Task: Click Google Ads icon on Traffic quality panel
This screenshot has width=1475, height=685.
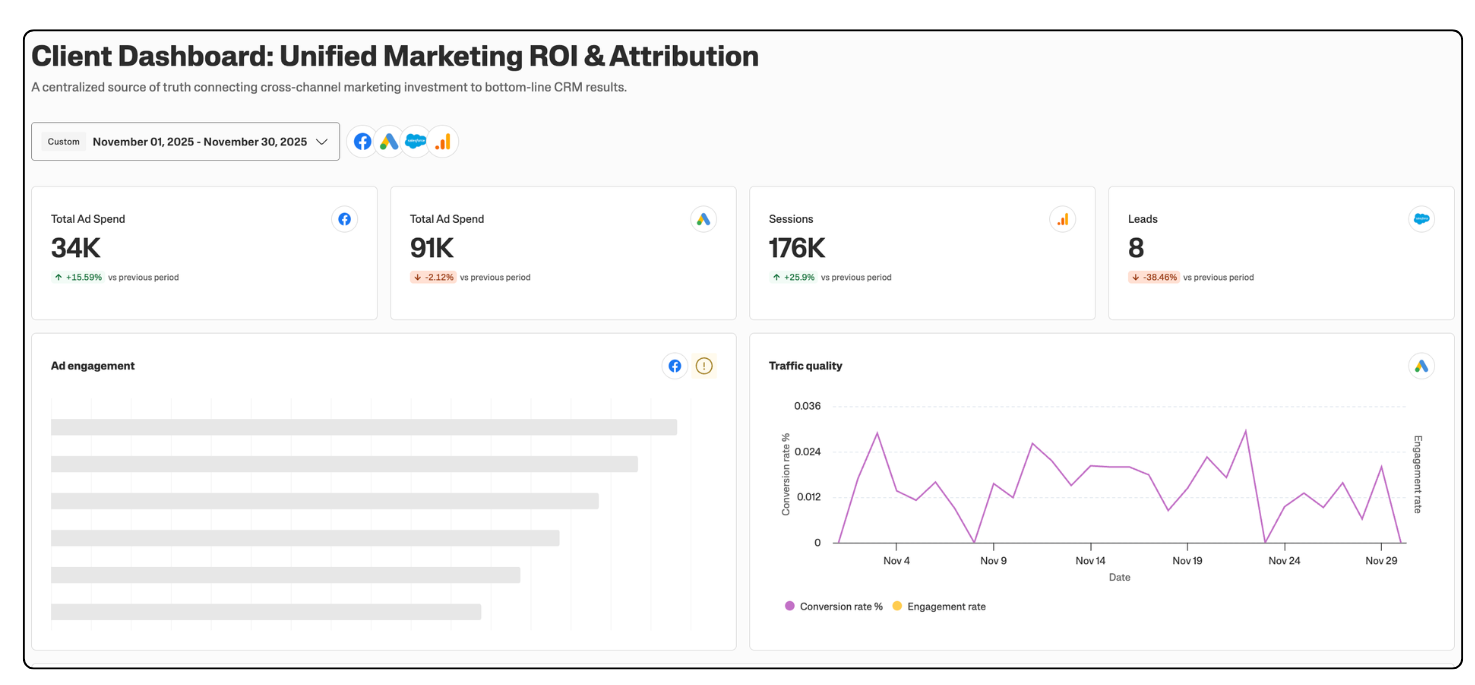Action: (1421, 366)
